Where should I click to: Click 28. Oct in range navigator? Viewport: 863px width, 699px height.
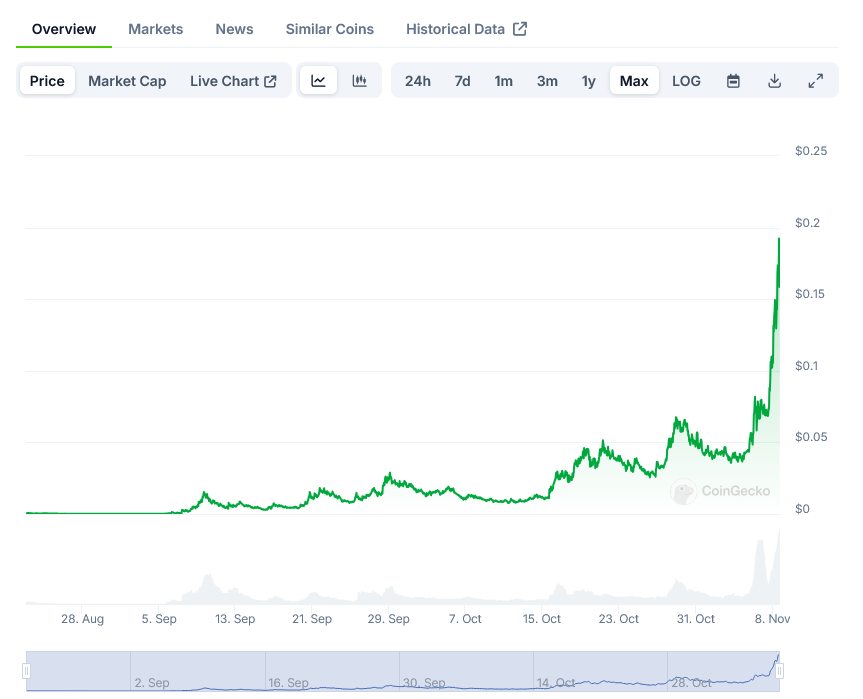point(692,683)
